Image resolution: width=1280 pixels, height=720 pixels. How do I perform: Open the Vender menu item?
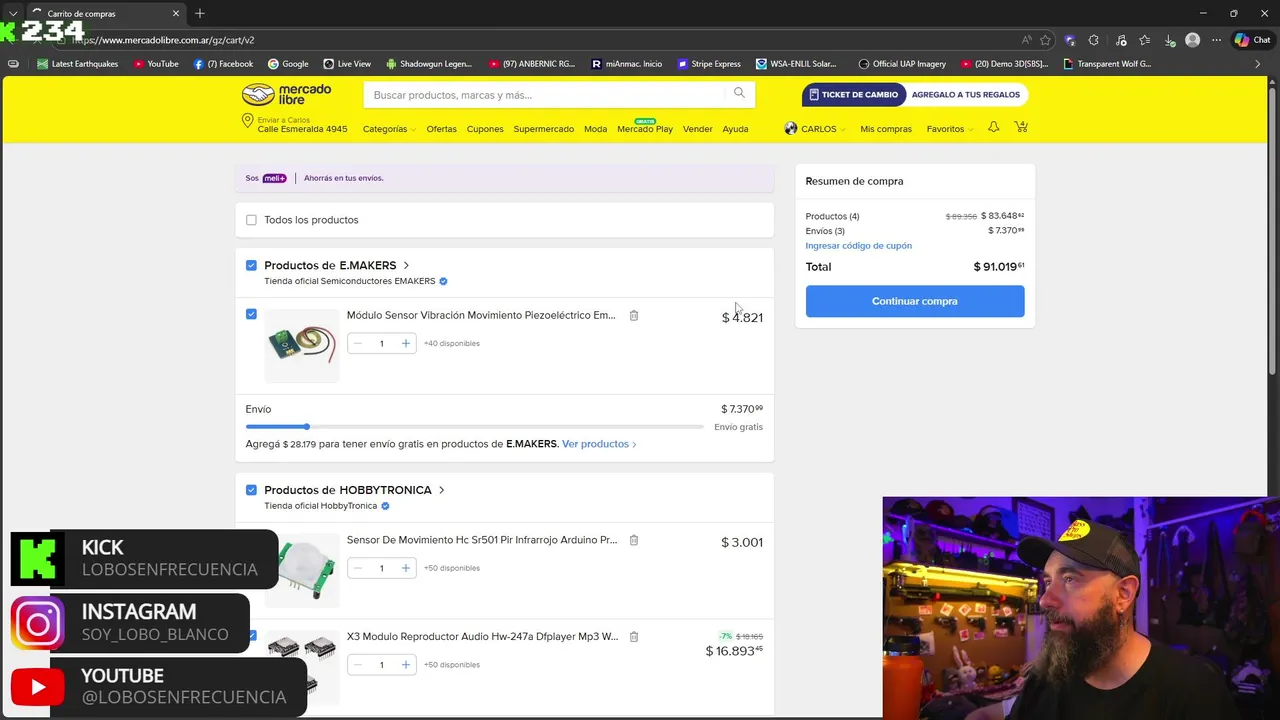click(698, 129)
